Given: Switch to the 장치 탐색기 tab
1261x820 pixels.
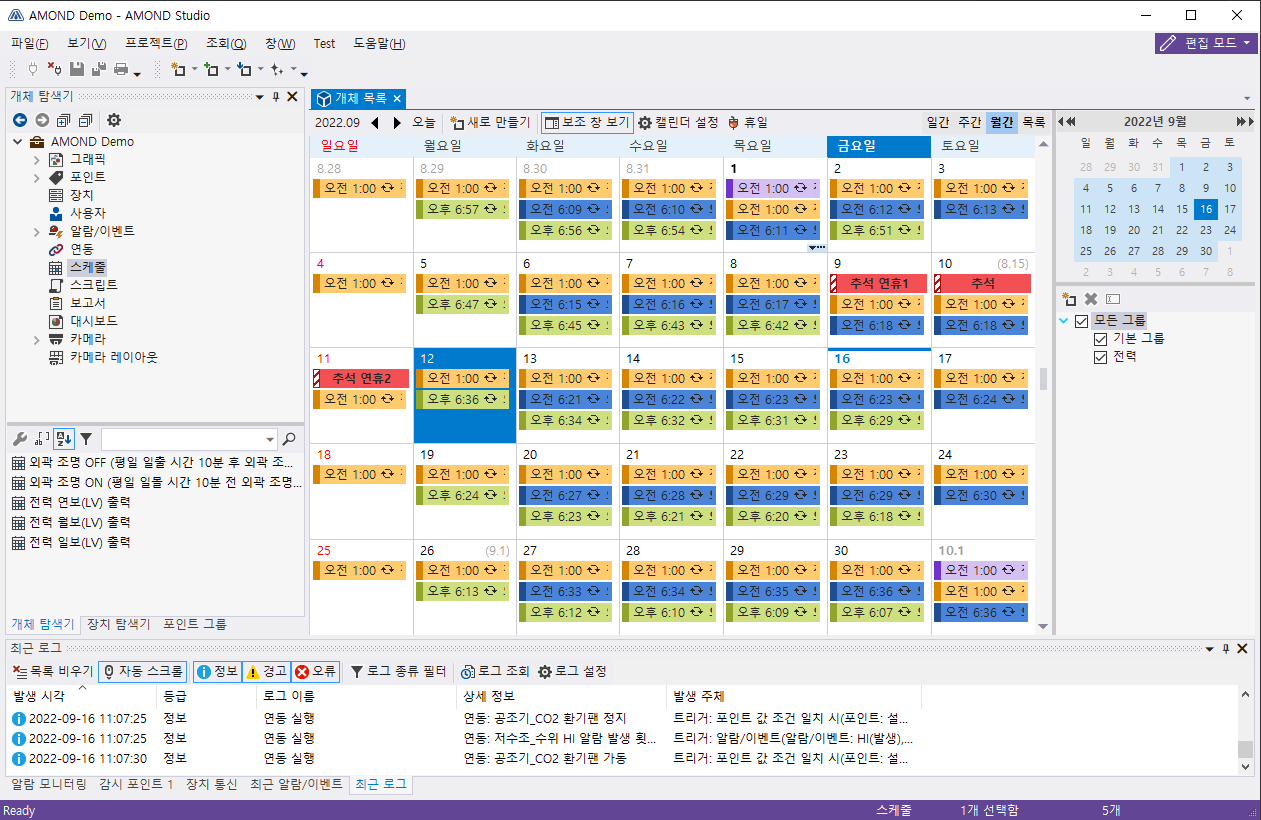Looking at the screenshot, I should pos(118,624).
